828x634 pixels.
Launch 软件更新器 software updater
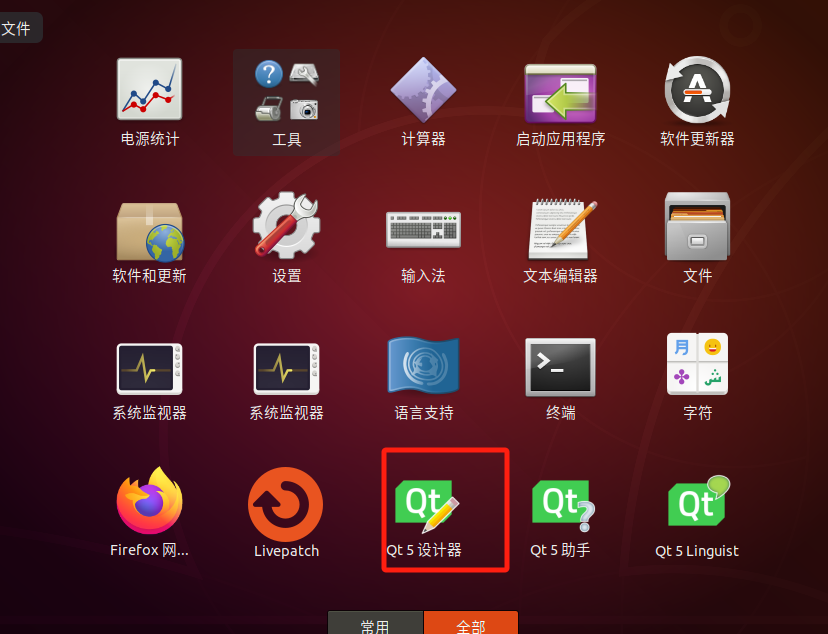click(x=697, y=89)
